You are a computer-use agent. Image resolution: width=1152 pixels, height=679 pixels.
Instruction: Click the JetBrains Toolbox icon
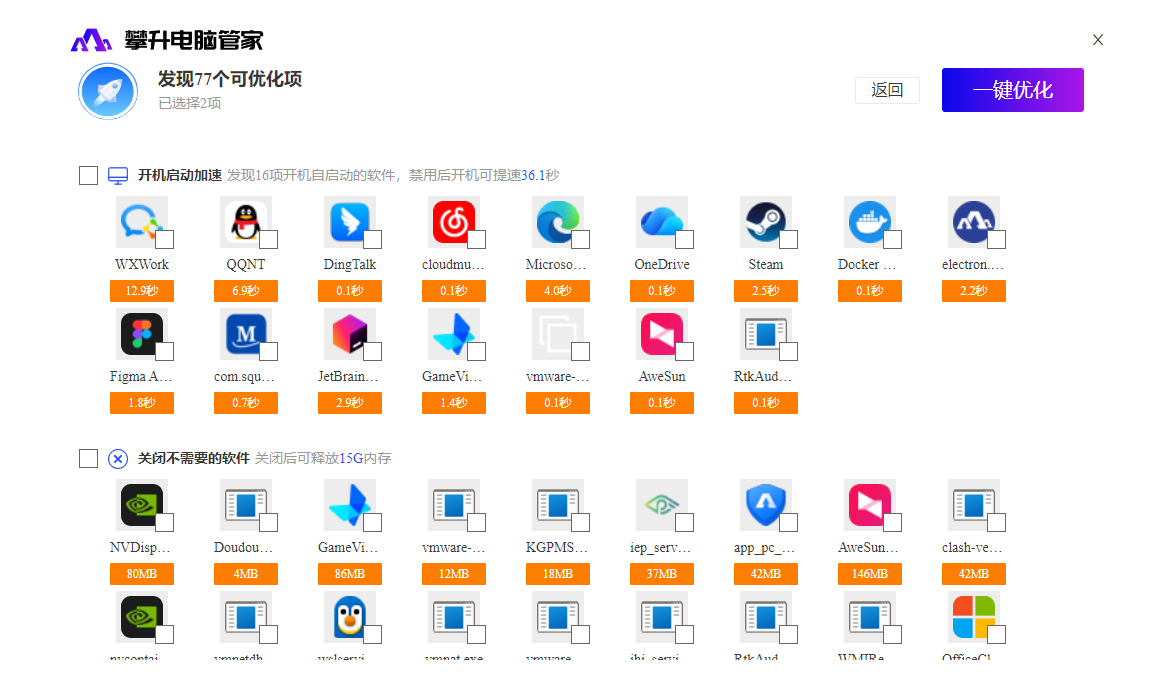click(x=348, y=334)
